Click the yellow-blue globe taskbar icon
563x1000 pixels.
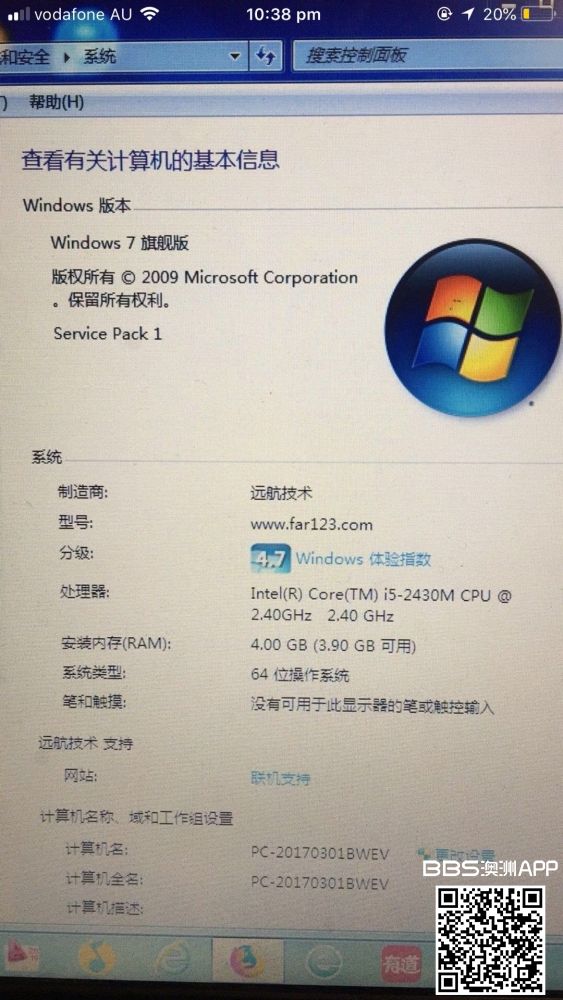[96, 959]
